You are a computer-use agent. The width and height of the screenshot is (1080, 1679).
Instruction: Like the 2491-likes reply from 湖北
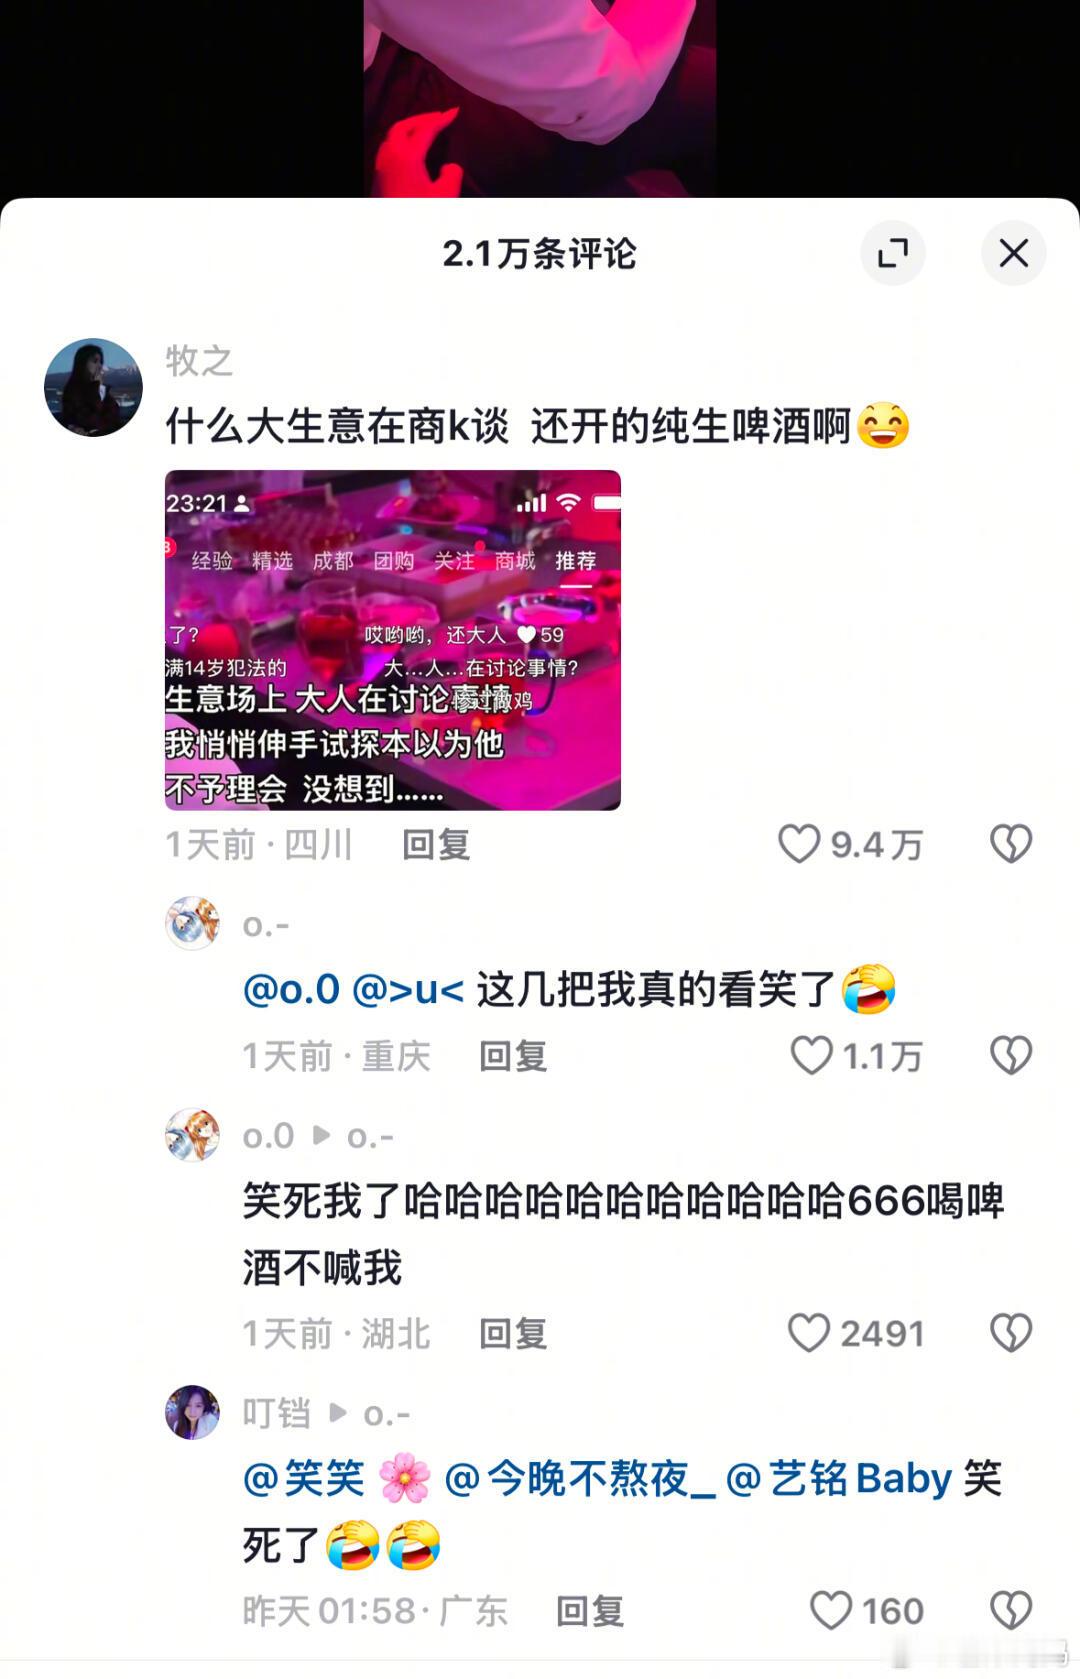(809, 1333)
